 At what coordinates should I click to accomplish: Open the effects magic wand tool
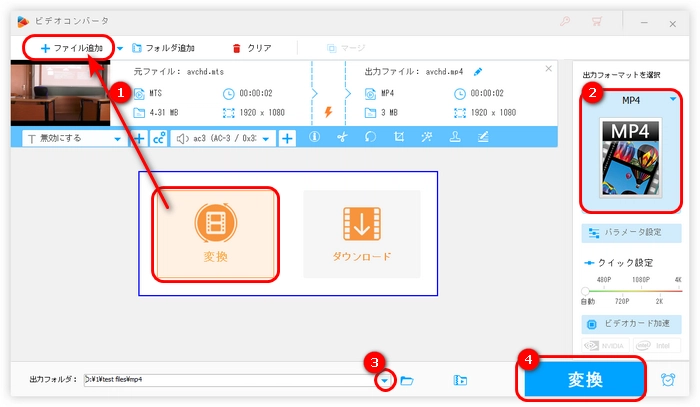(x=427, y=138)
